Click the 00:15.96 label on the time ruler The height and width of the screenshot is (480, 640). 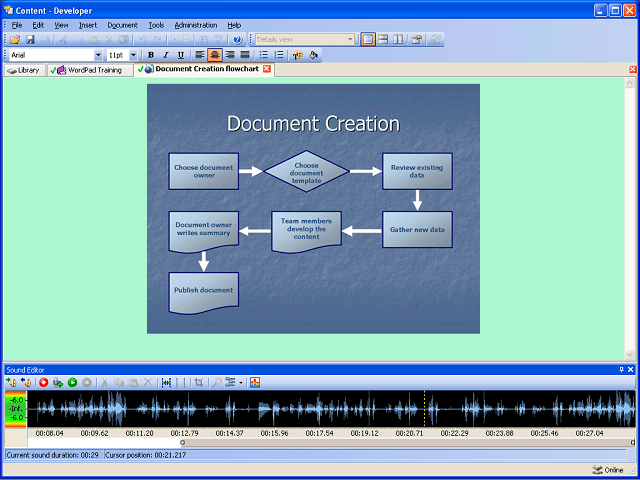(275, 433)
